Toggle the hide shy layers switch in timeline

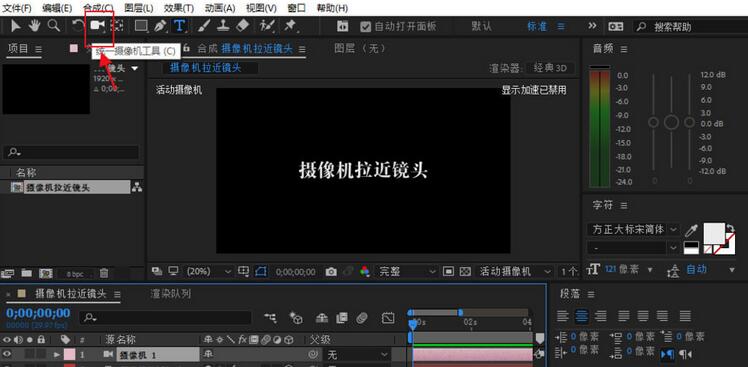(322, 318)
